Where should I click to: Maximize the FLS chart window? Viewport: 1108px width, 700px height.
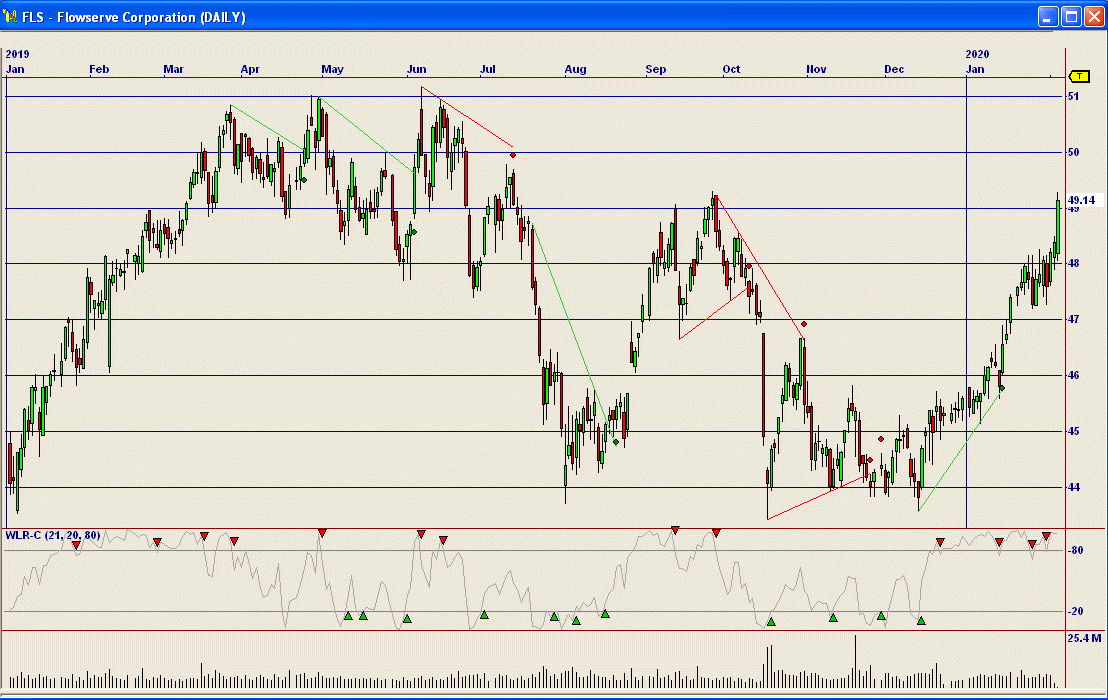(x=1071, y=16)
